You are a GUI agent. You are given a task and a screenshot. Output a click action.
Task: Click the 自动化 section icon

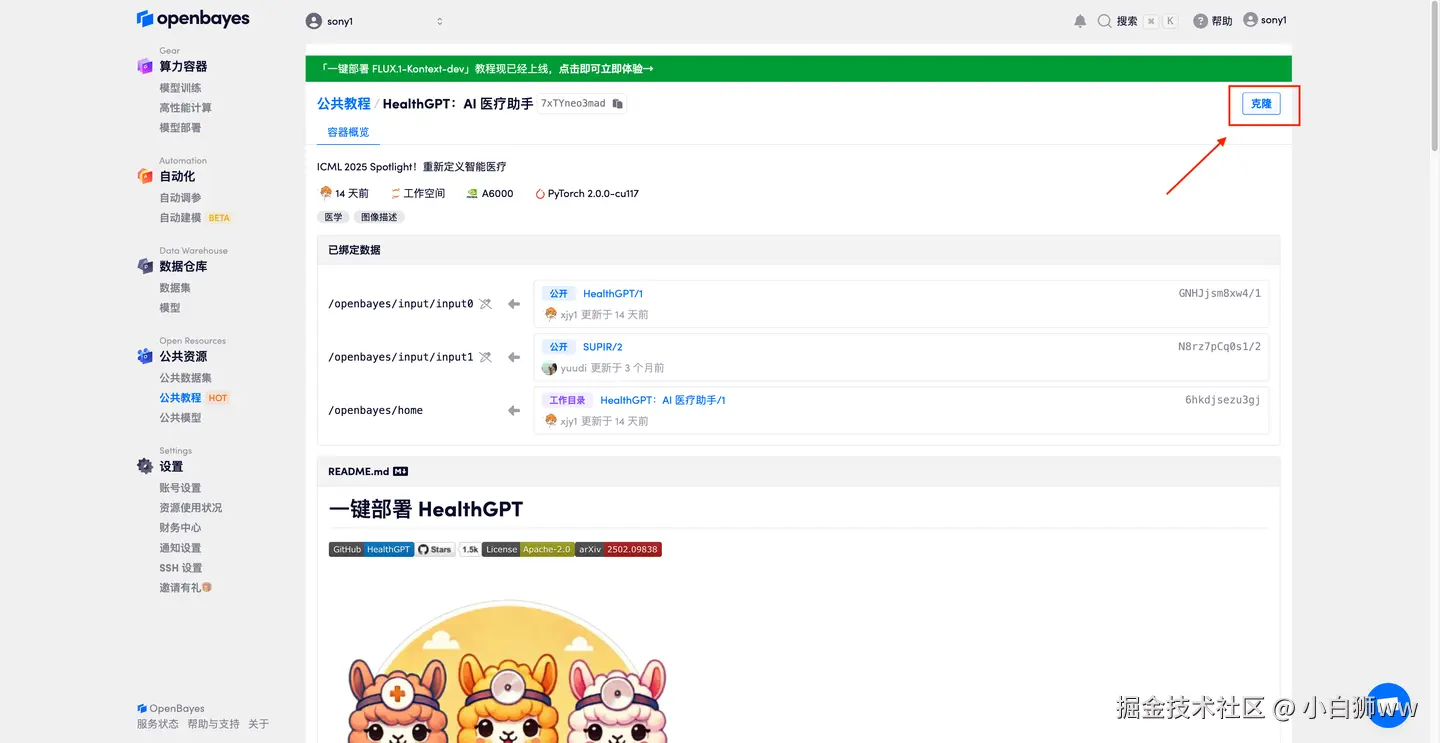click(x=145, y=176)
